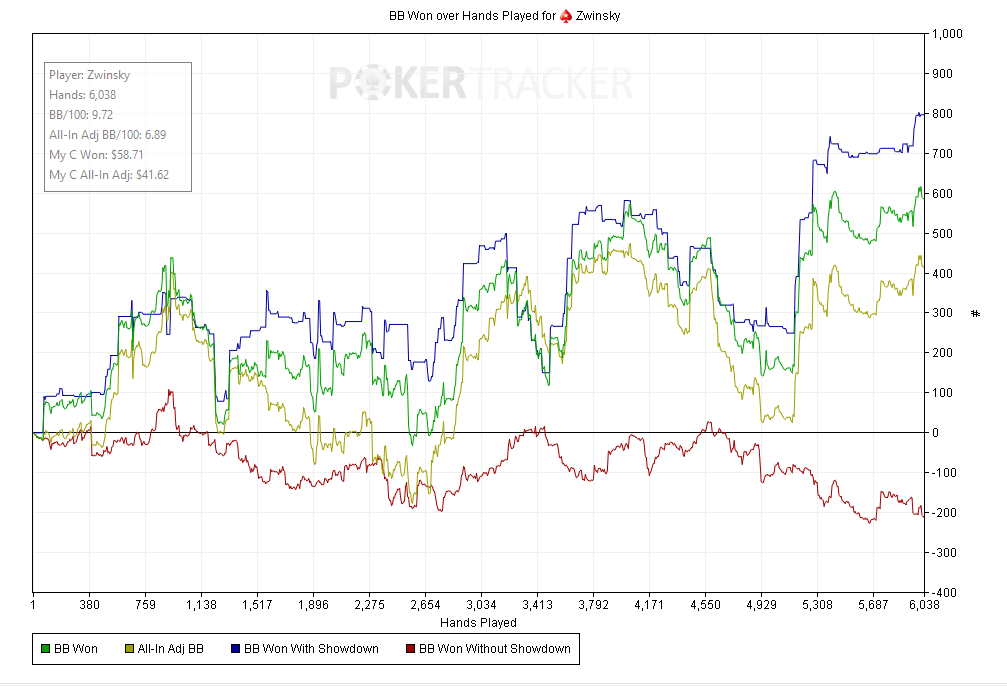Click the y-axis label -400

tap(943, 592)
